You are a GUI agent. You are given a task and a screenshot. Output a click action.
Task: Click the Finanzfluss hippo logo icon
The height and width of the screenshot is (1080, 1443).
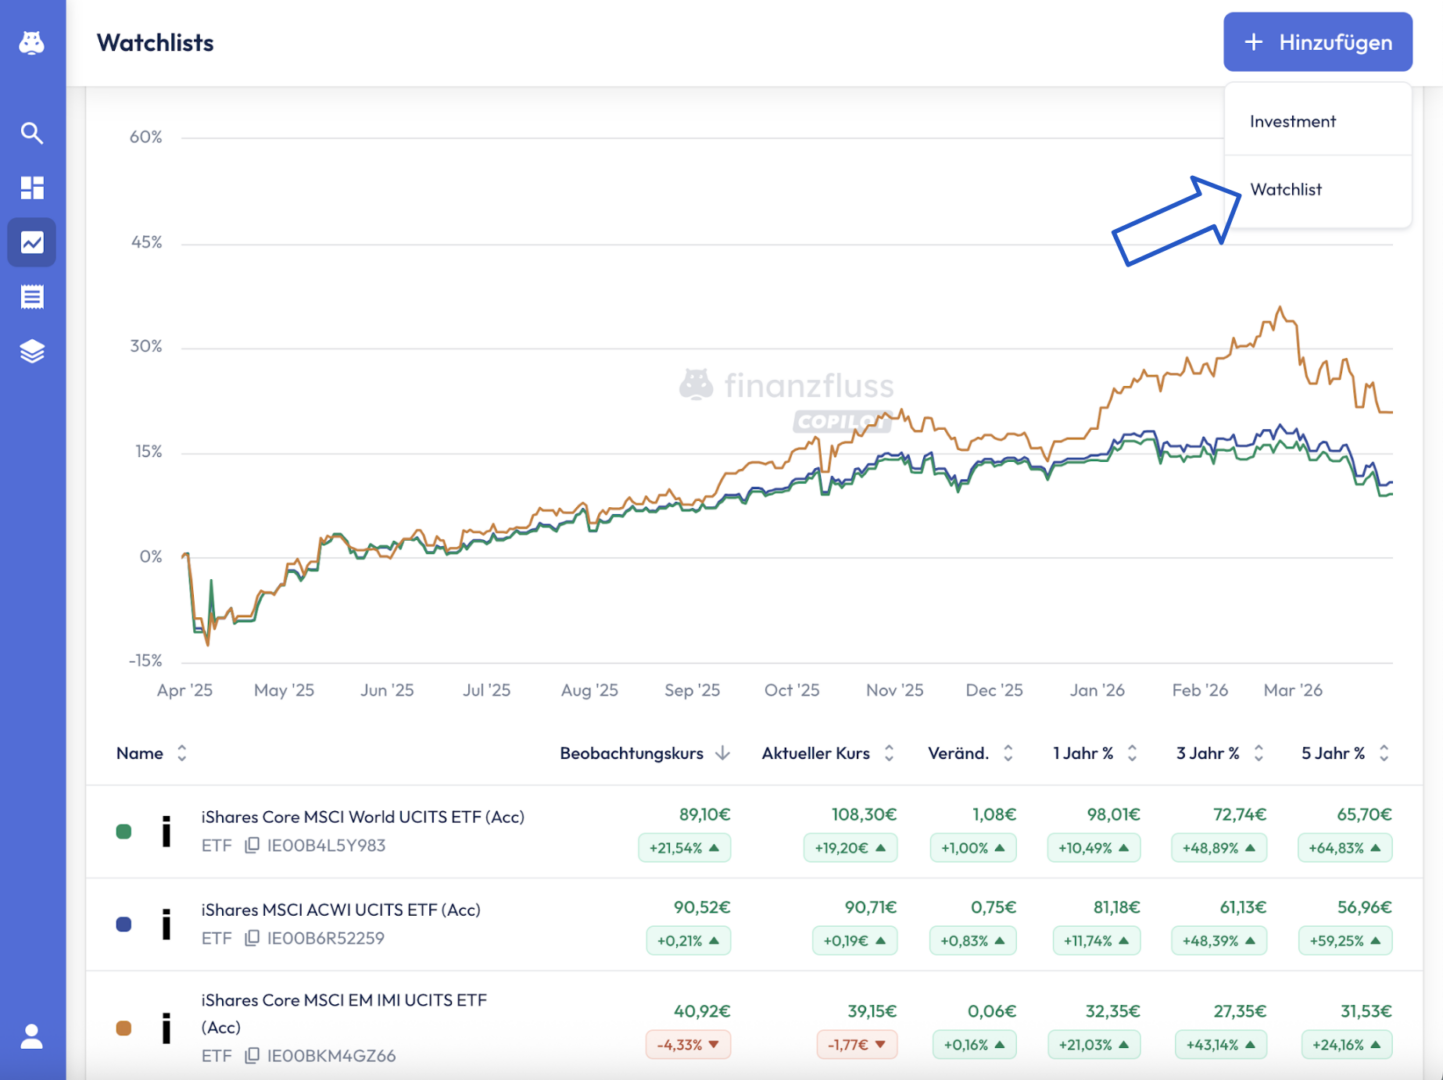(x=32, y=43)
